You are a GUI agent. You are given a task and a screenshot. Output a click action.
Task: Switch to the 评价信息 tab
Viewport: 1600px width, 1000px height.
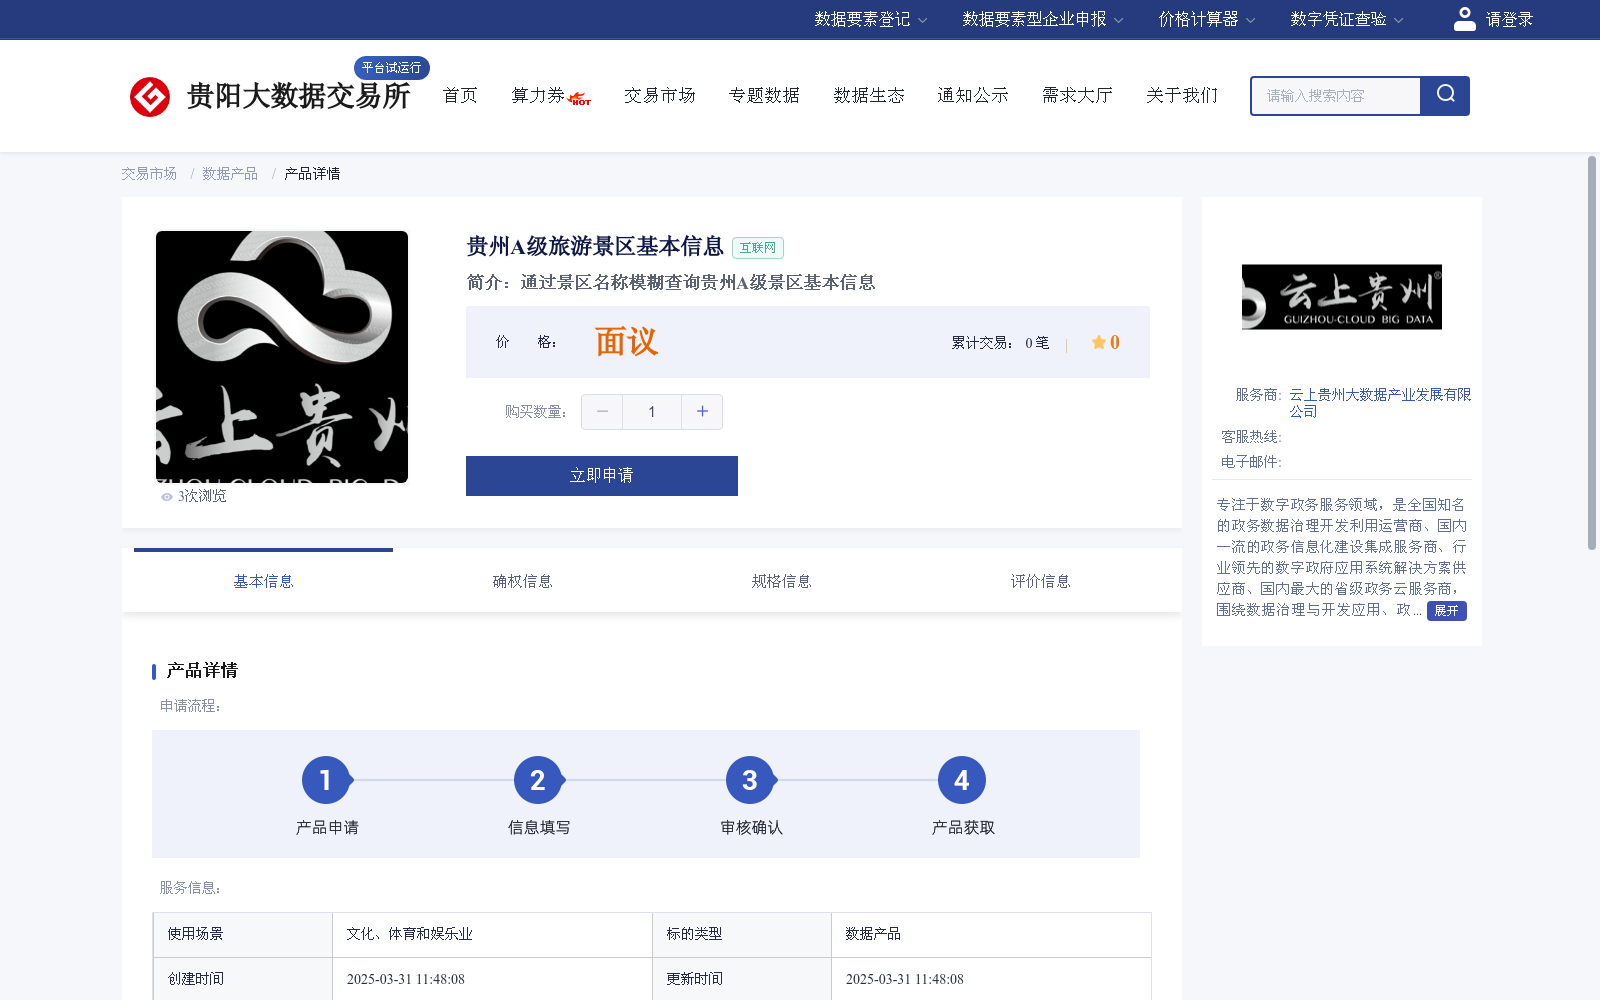click(1040, 581)
